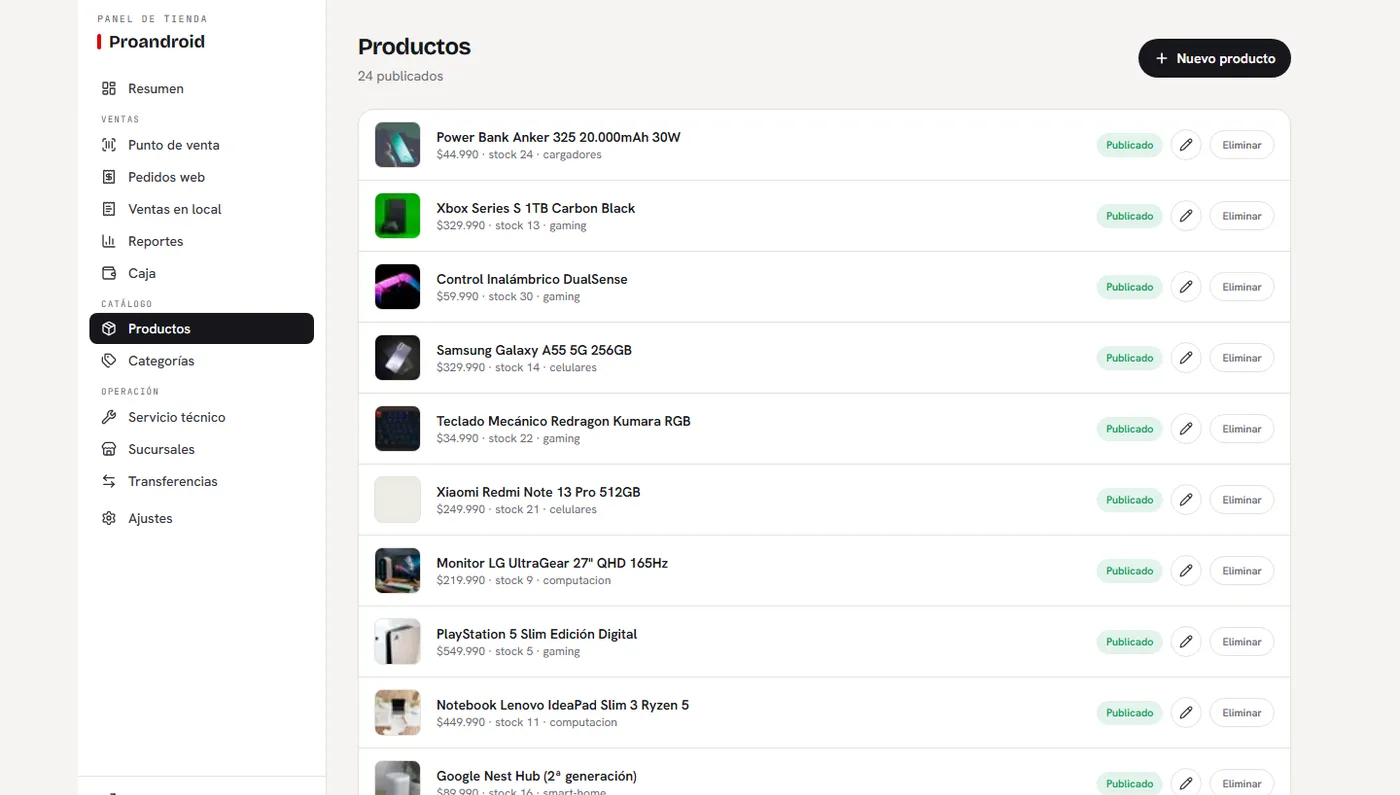Edit Teclado Mecánico Redragon with pencil icon

point(1186,429)
